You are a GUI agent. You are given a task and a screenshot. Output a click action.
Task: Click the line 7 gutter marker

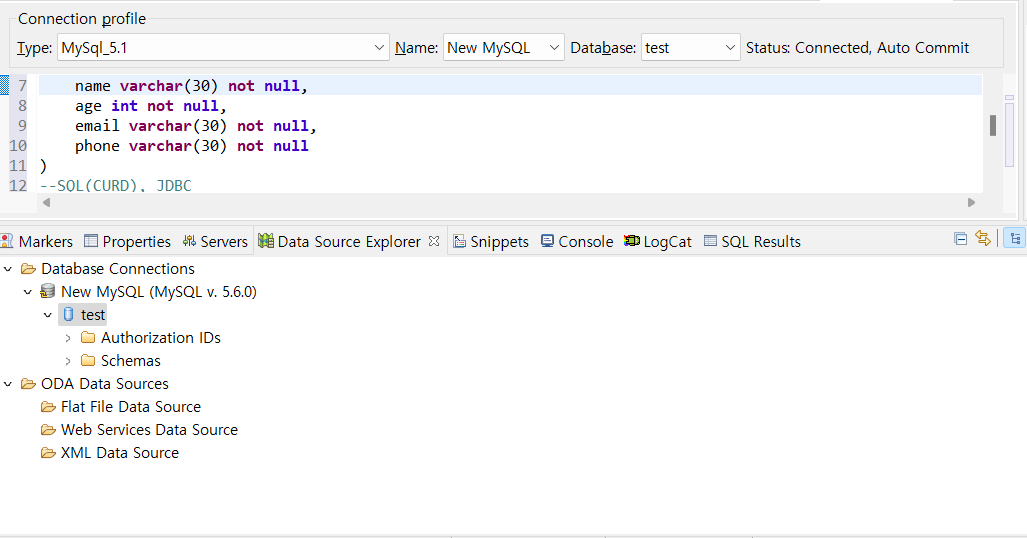(x=4, y=85)
